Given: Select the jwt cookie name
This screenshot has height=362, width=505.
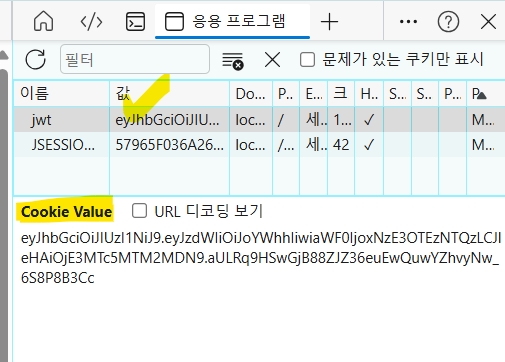Looking at the screenshot, I should click(x=41, y=120).
